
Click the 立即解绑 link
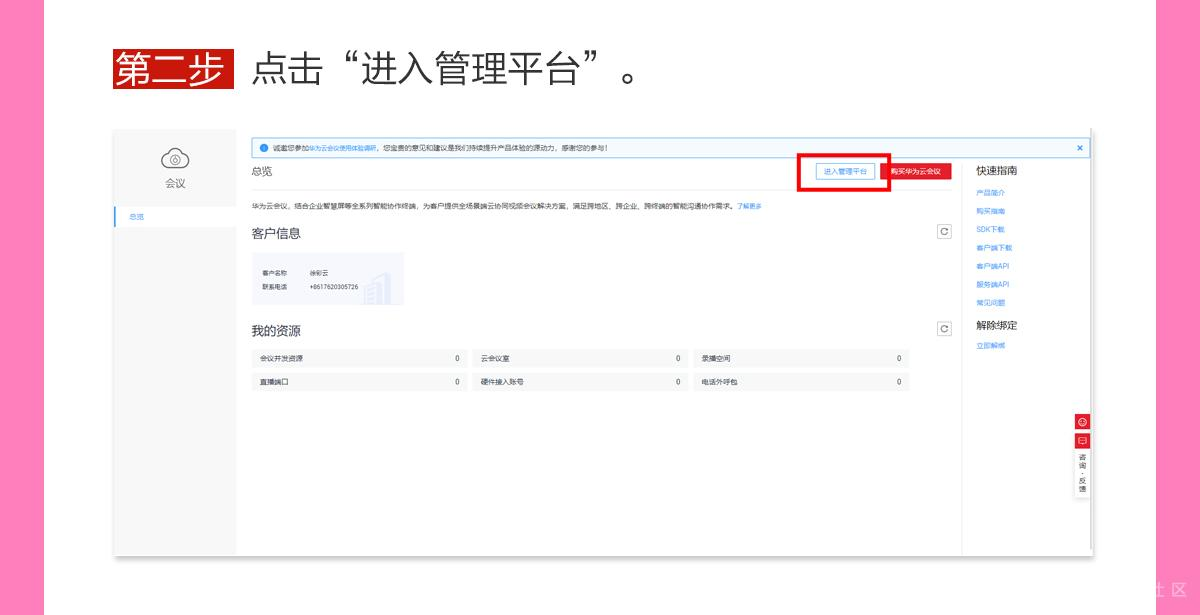(991, 345)
